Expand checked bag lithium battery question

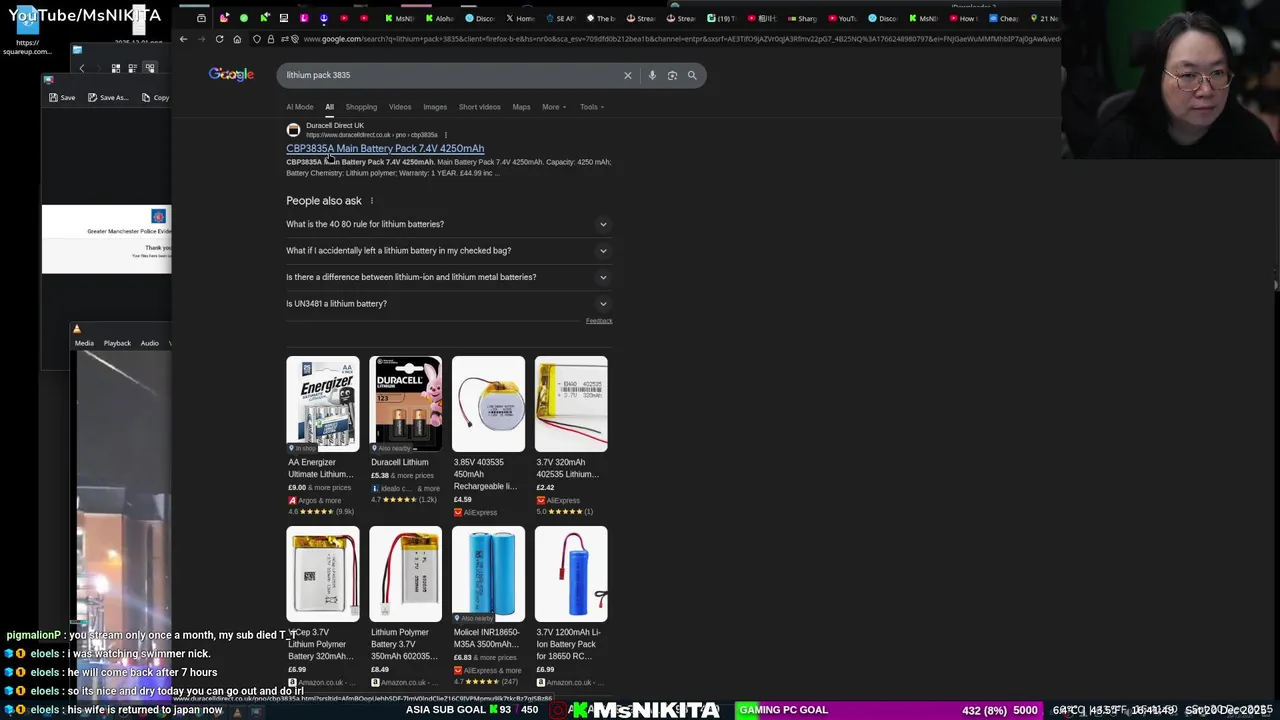(447, 251)
